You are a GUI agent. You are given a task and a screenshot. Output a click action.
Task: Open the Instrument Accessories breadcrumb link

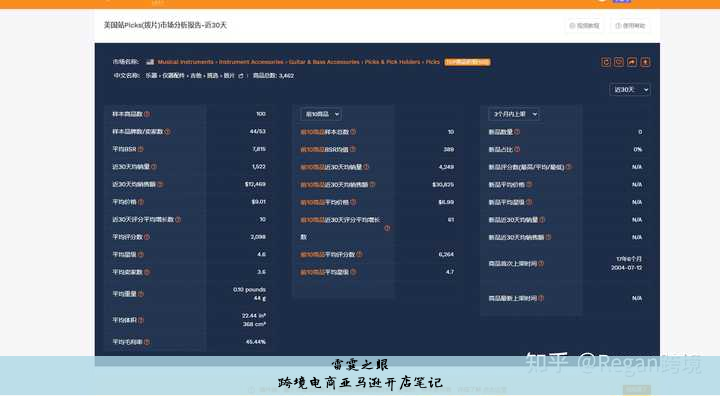click(251, 62)
